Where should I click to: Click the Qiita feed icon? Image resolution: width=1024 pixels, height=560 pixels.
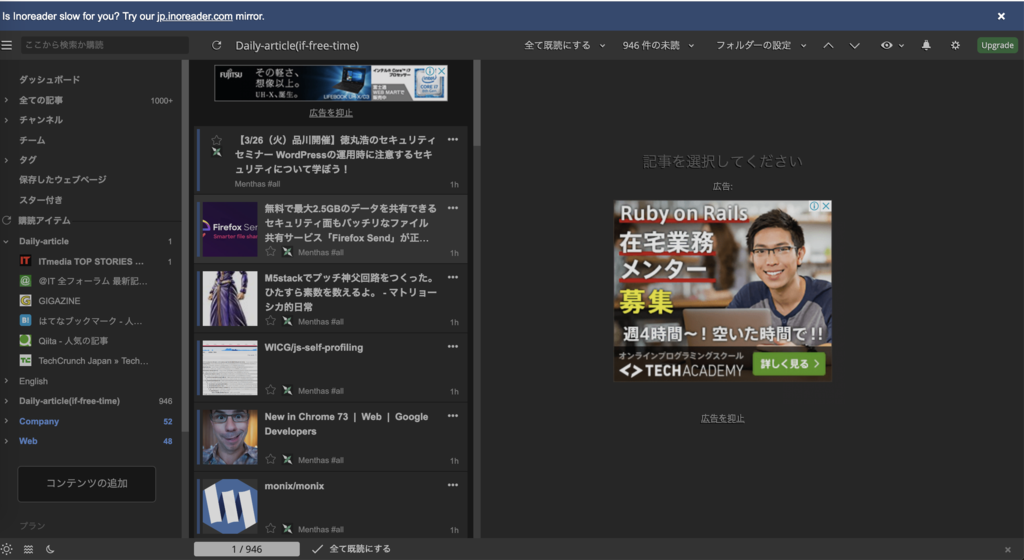25,341
